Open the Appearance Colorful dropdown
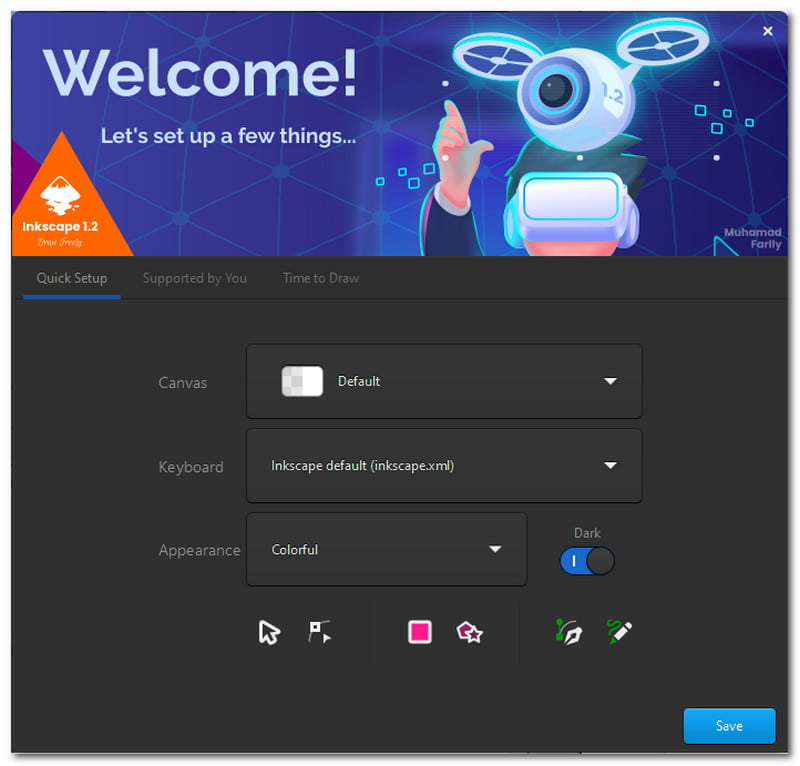Image resolution: width=800 pixels, height=766 pixels. pyautogui.click(x=386, y=549)
